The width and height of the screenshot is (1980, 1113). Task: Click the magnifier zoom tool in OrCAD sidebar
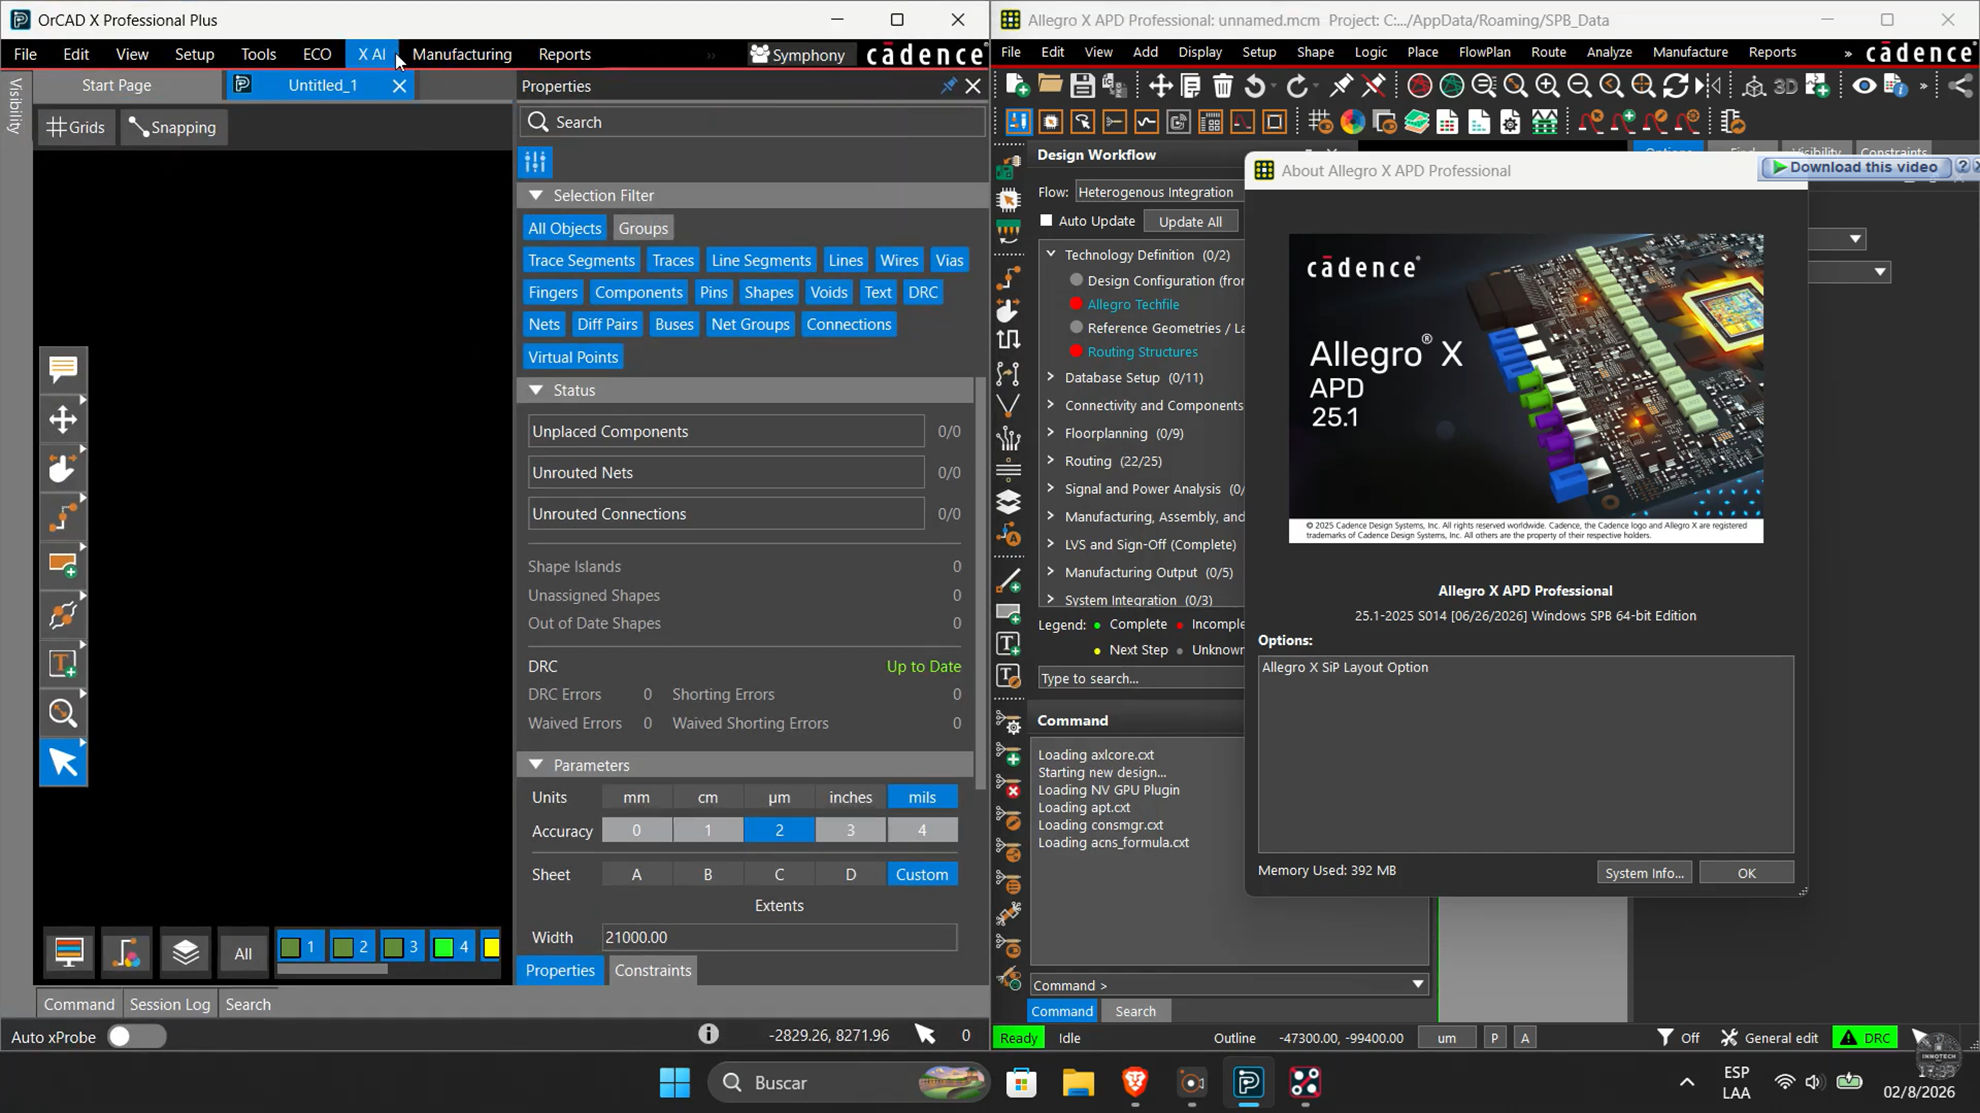pos(63,713)
